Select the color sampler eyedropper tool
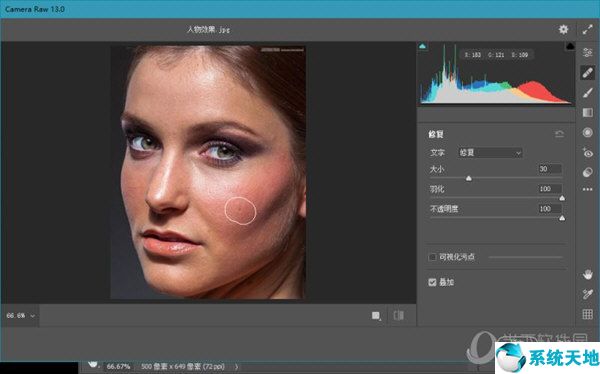This screenshot has height=374, width=600. (587, 294)
